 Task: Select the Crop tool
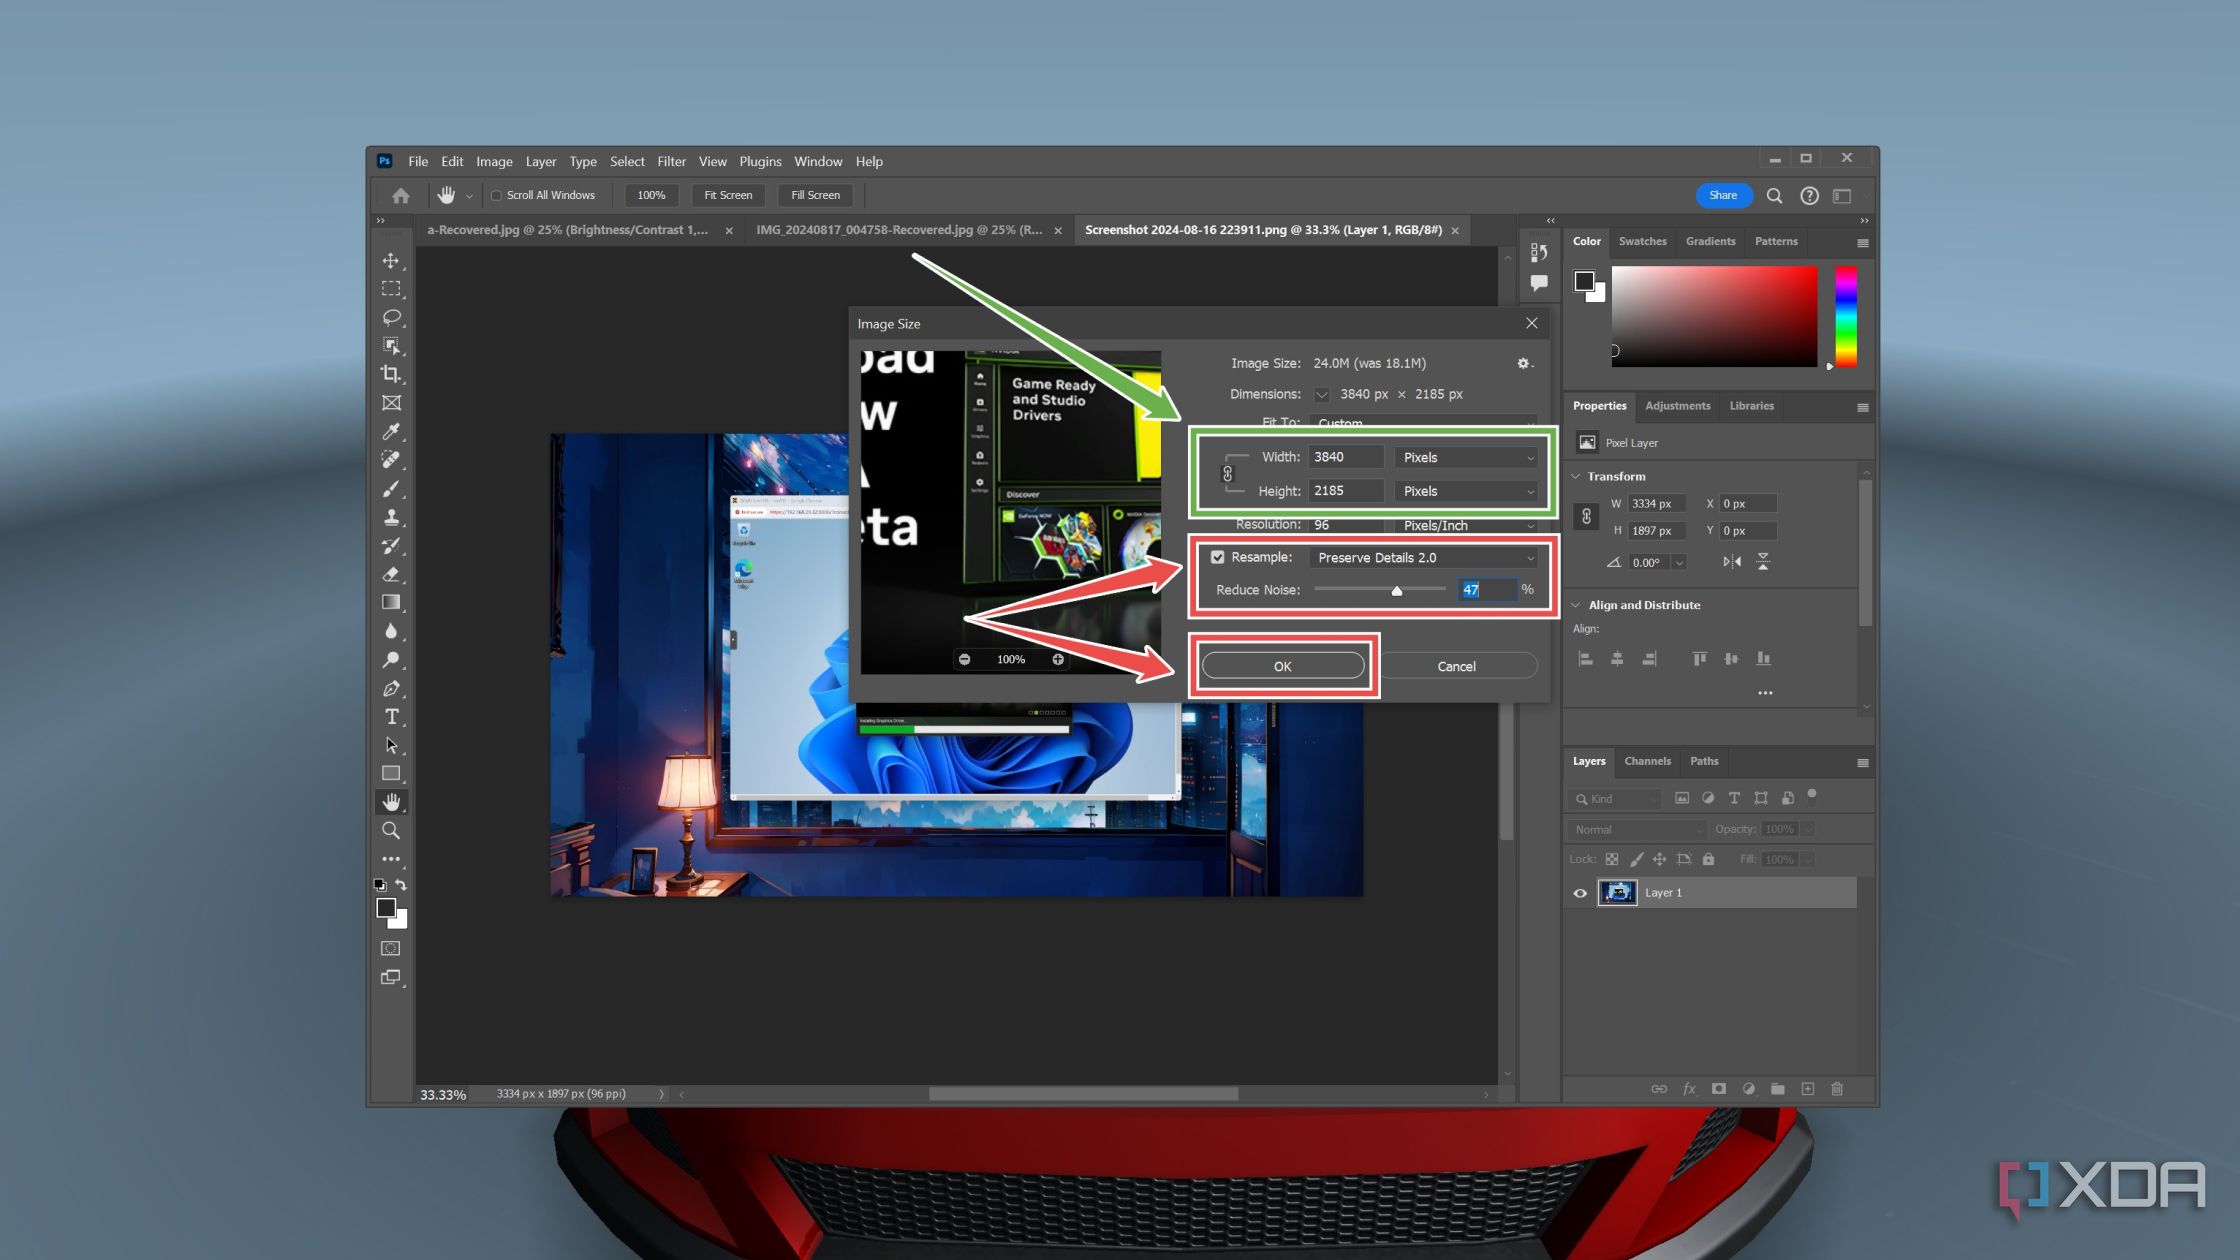391,374
